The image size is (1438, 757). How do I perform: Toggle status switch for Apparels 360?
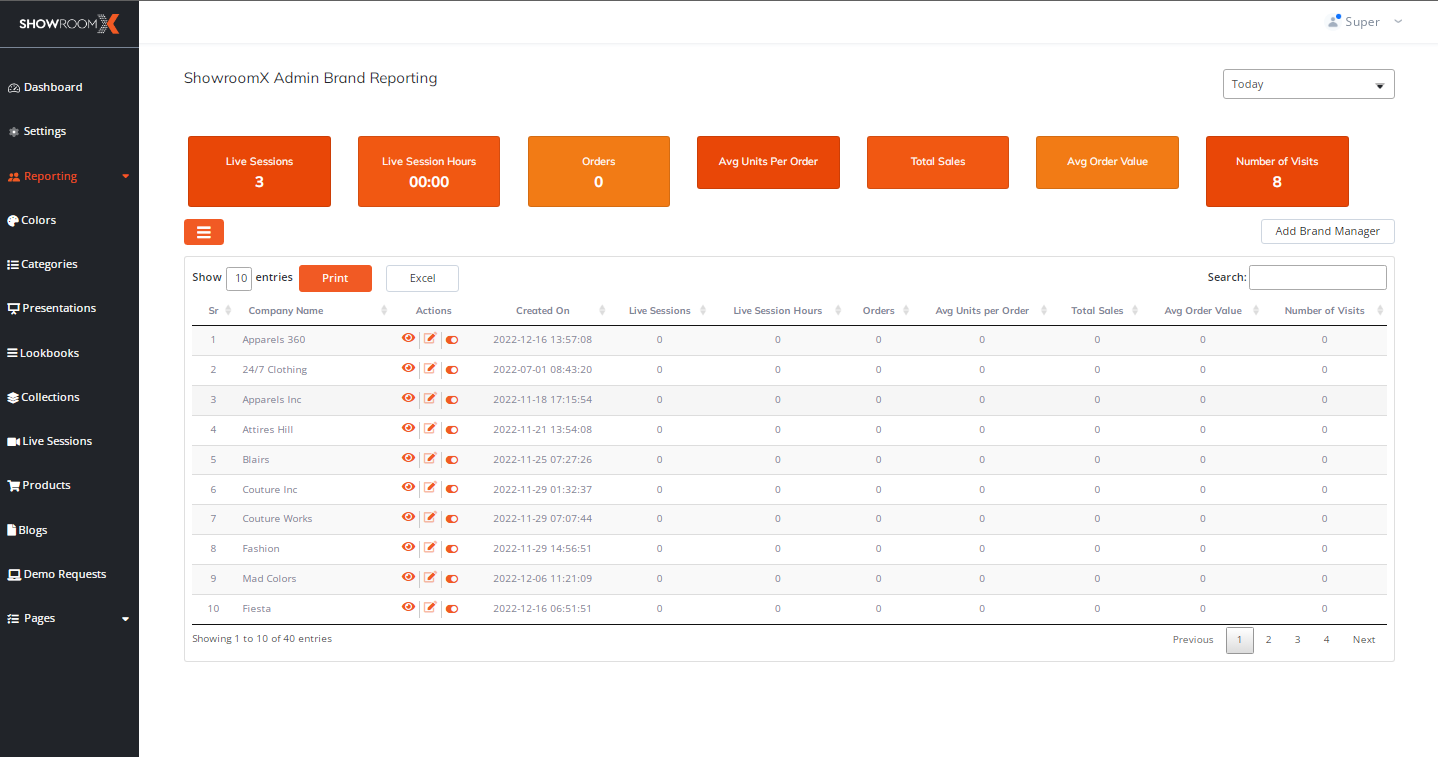point(452,340)
